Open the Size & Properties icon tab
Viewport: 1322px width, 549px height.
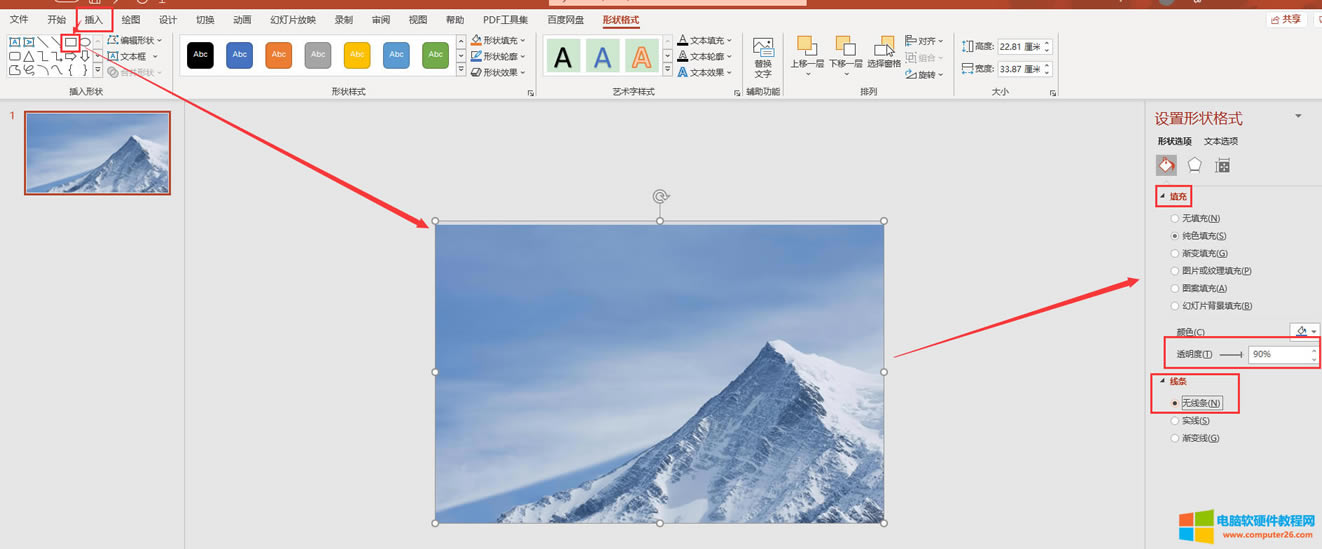click(1222, 165)
